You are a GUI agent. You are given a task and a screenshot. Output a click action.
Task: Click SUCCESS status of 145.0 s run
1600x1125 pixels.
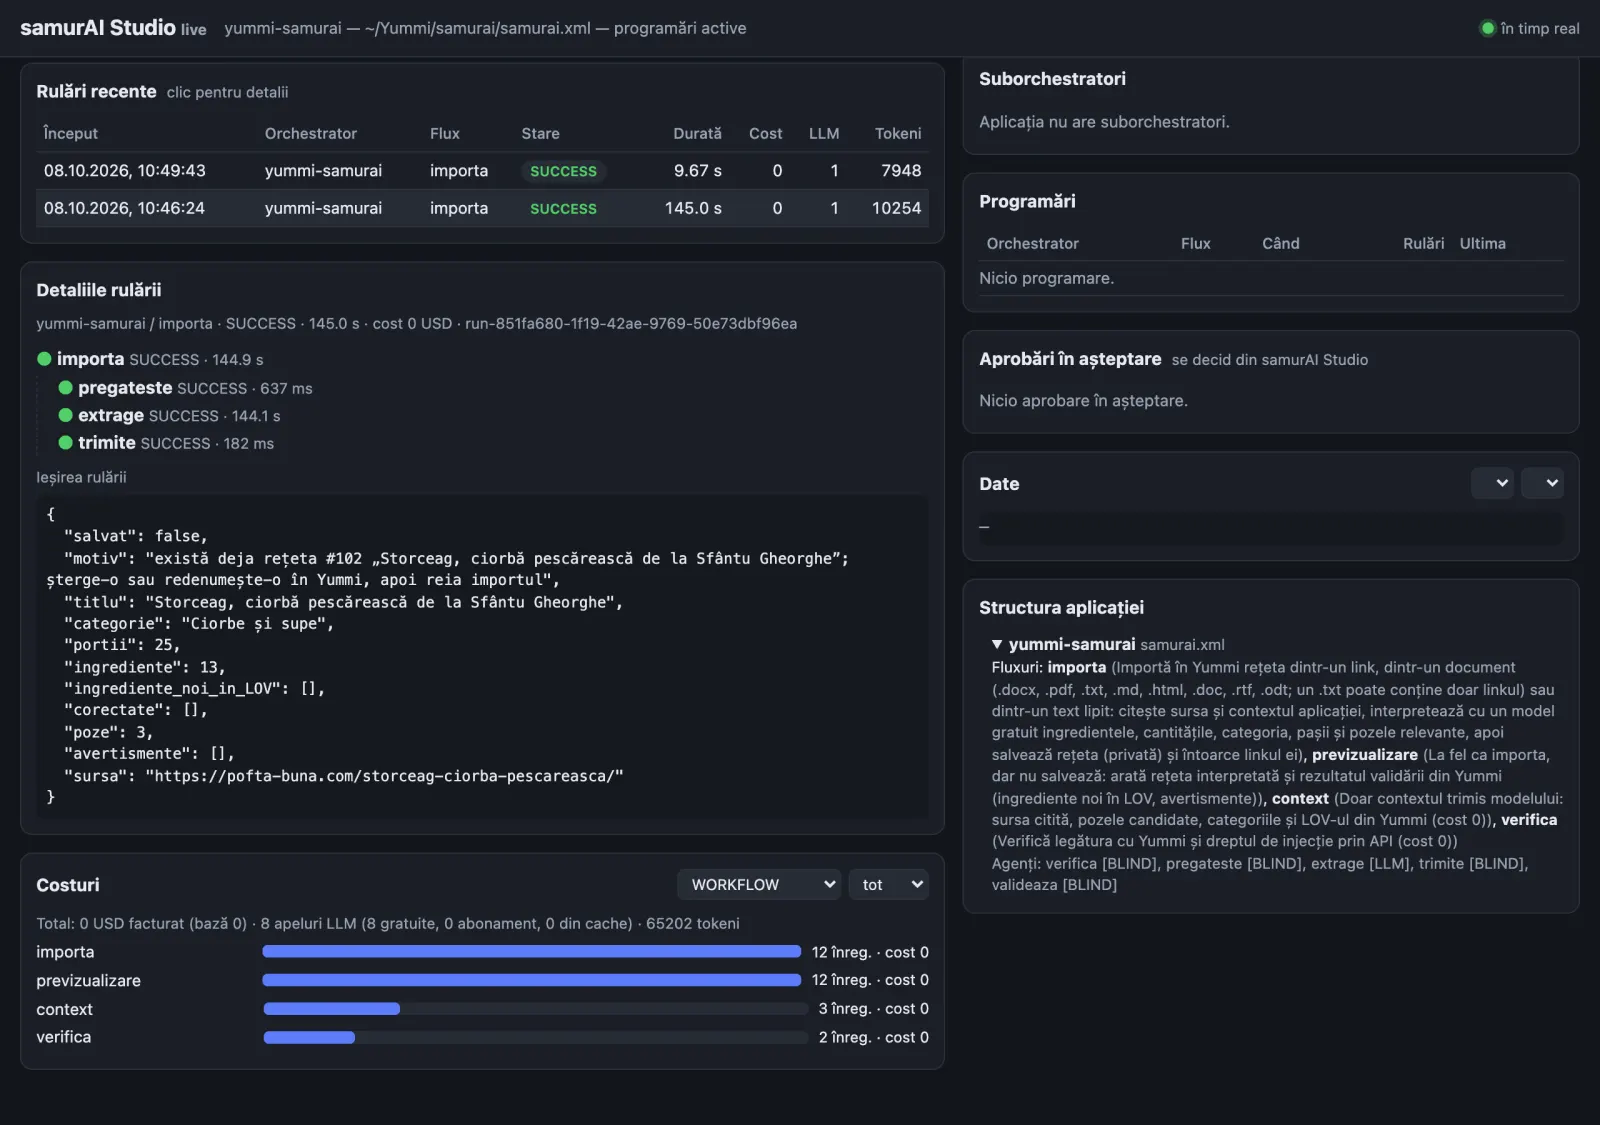coord(563,208)
